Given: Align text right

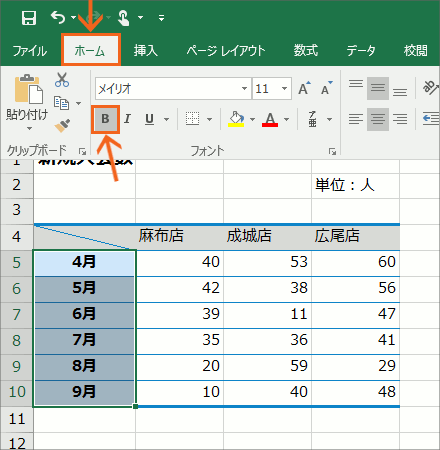Looking at the screenshot, I should pos(400,119).
